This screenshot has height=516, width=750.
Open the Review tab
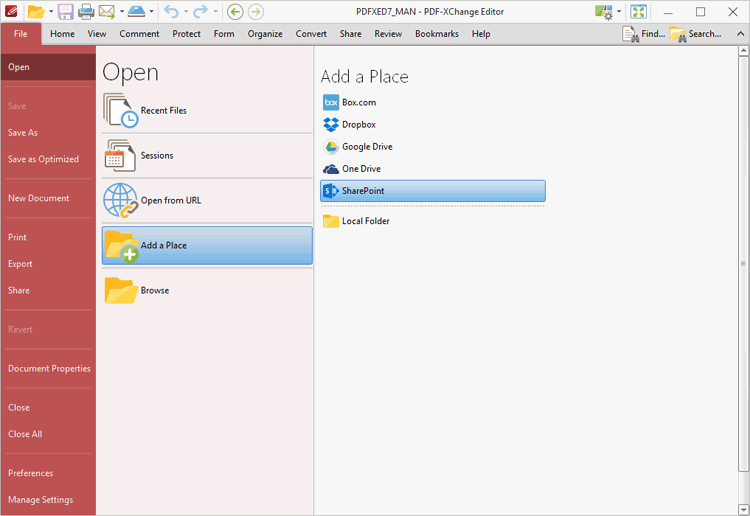pyautogui.click(x=388, y=34)
